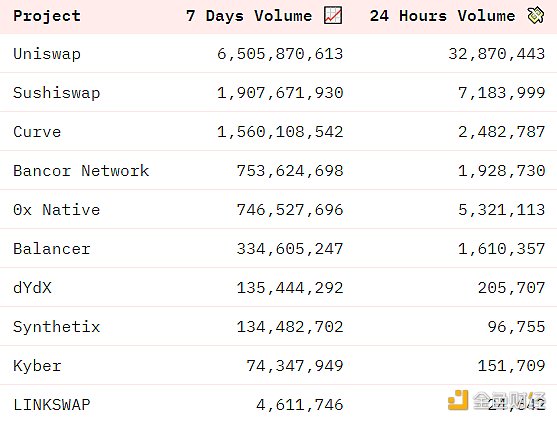Image resolution: width=557 pixels, height=421 pixels.
Task: Click the chart icon beside 7 Days Volume
Action: click(x=333, y=16)
